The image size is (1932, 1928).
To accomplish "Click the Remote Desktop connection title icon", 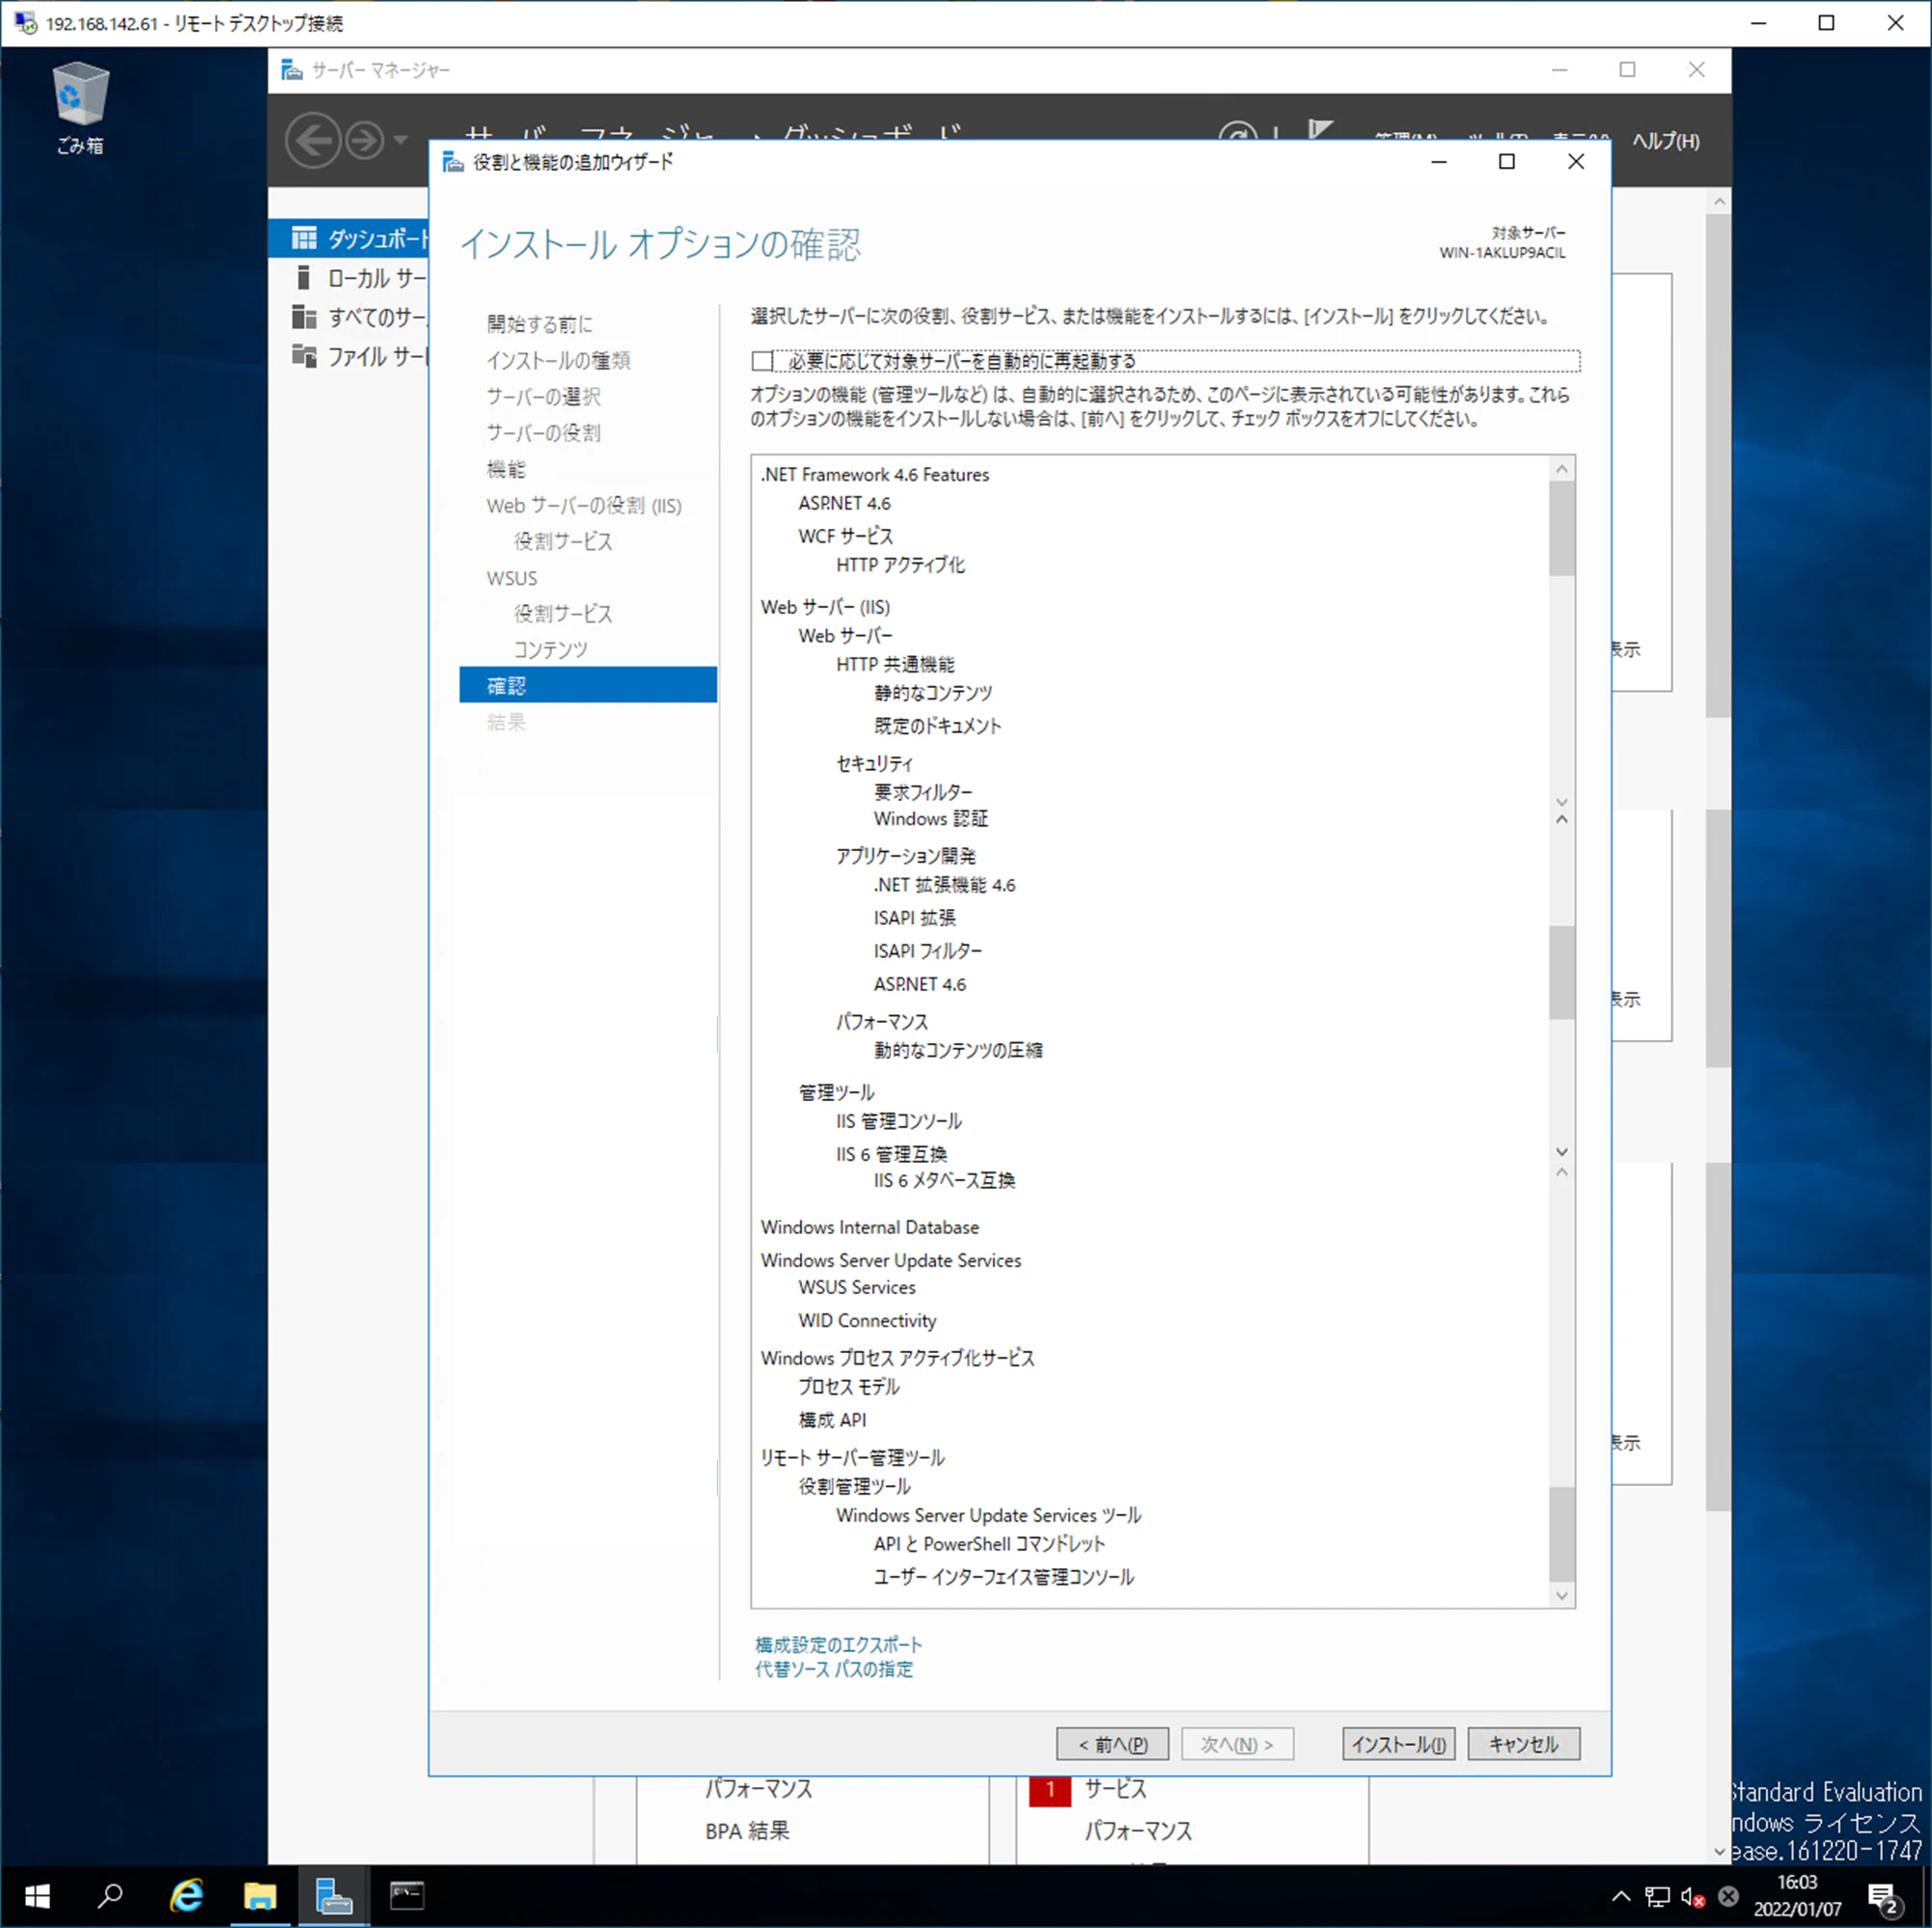I will pyautogui.click(x=25, y=22).
